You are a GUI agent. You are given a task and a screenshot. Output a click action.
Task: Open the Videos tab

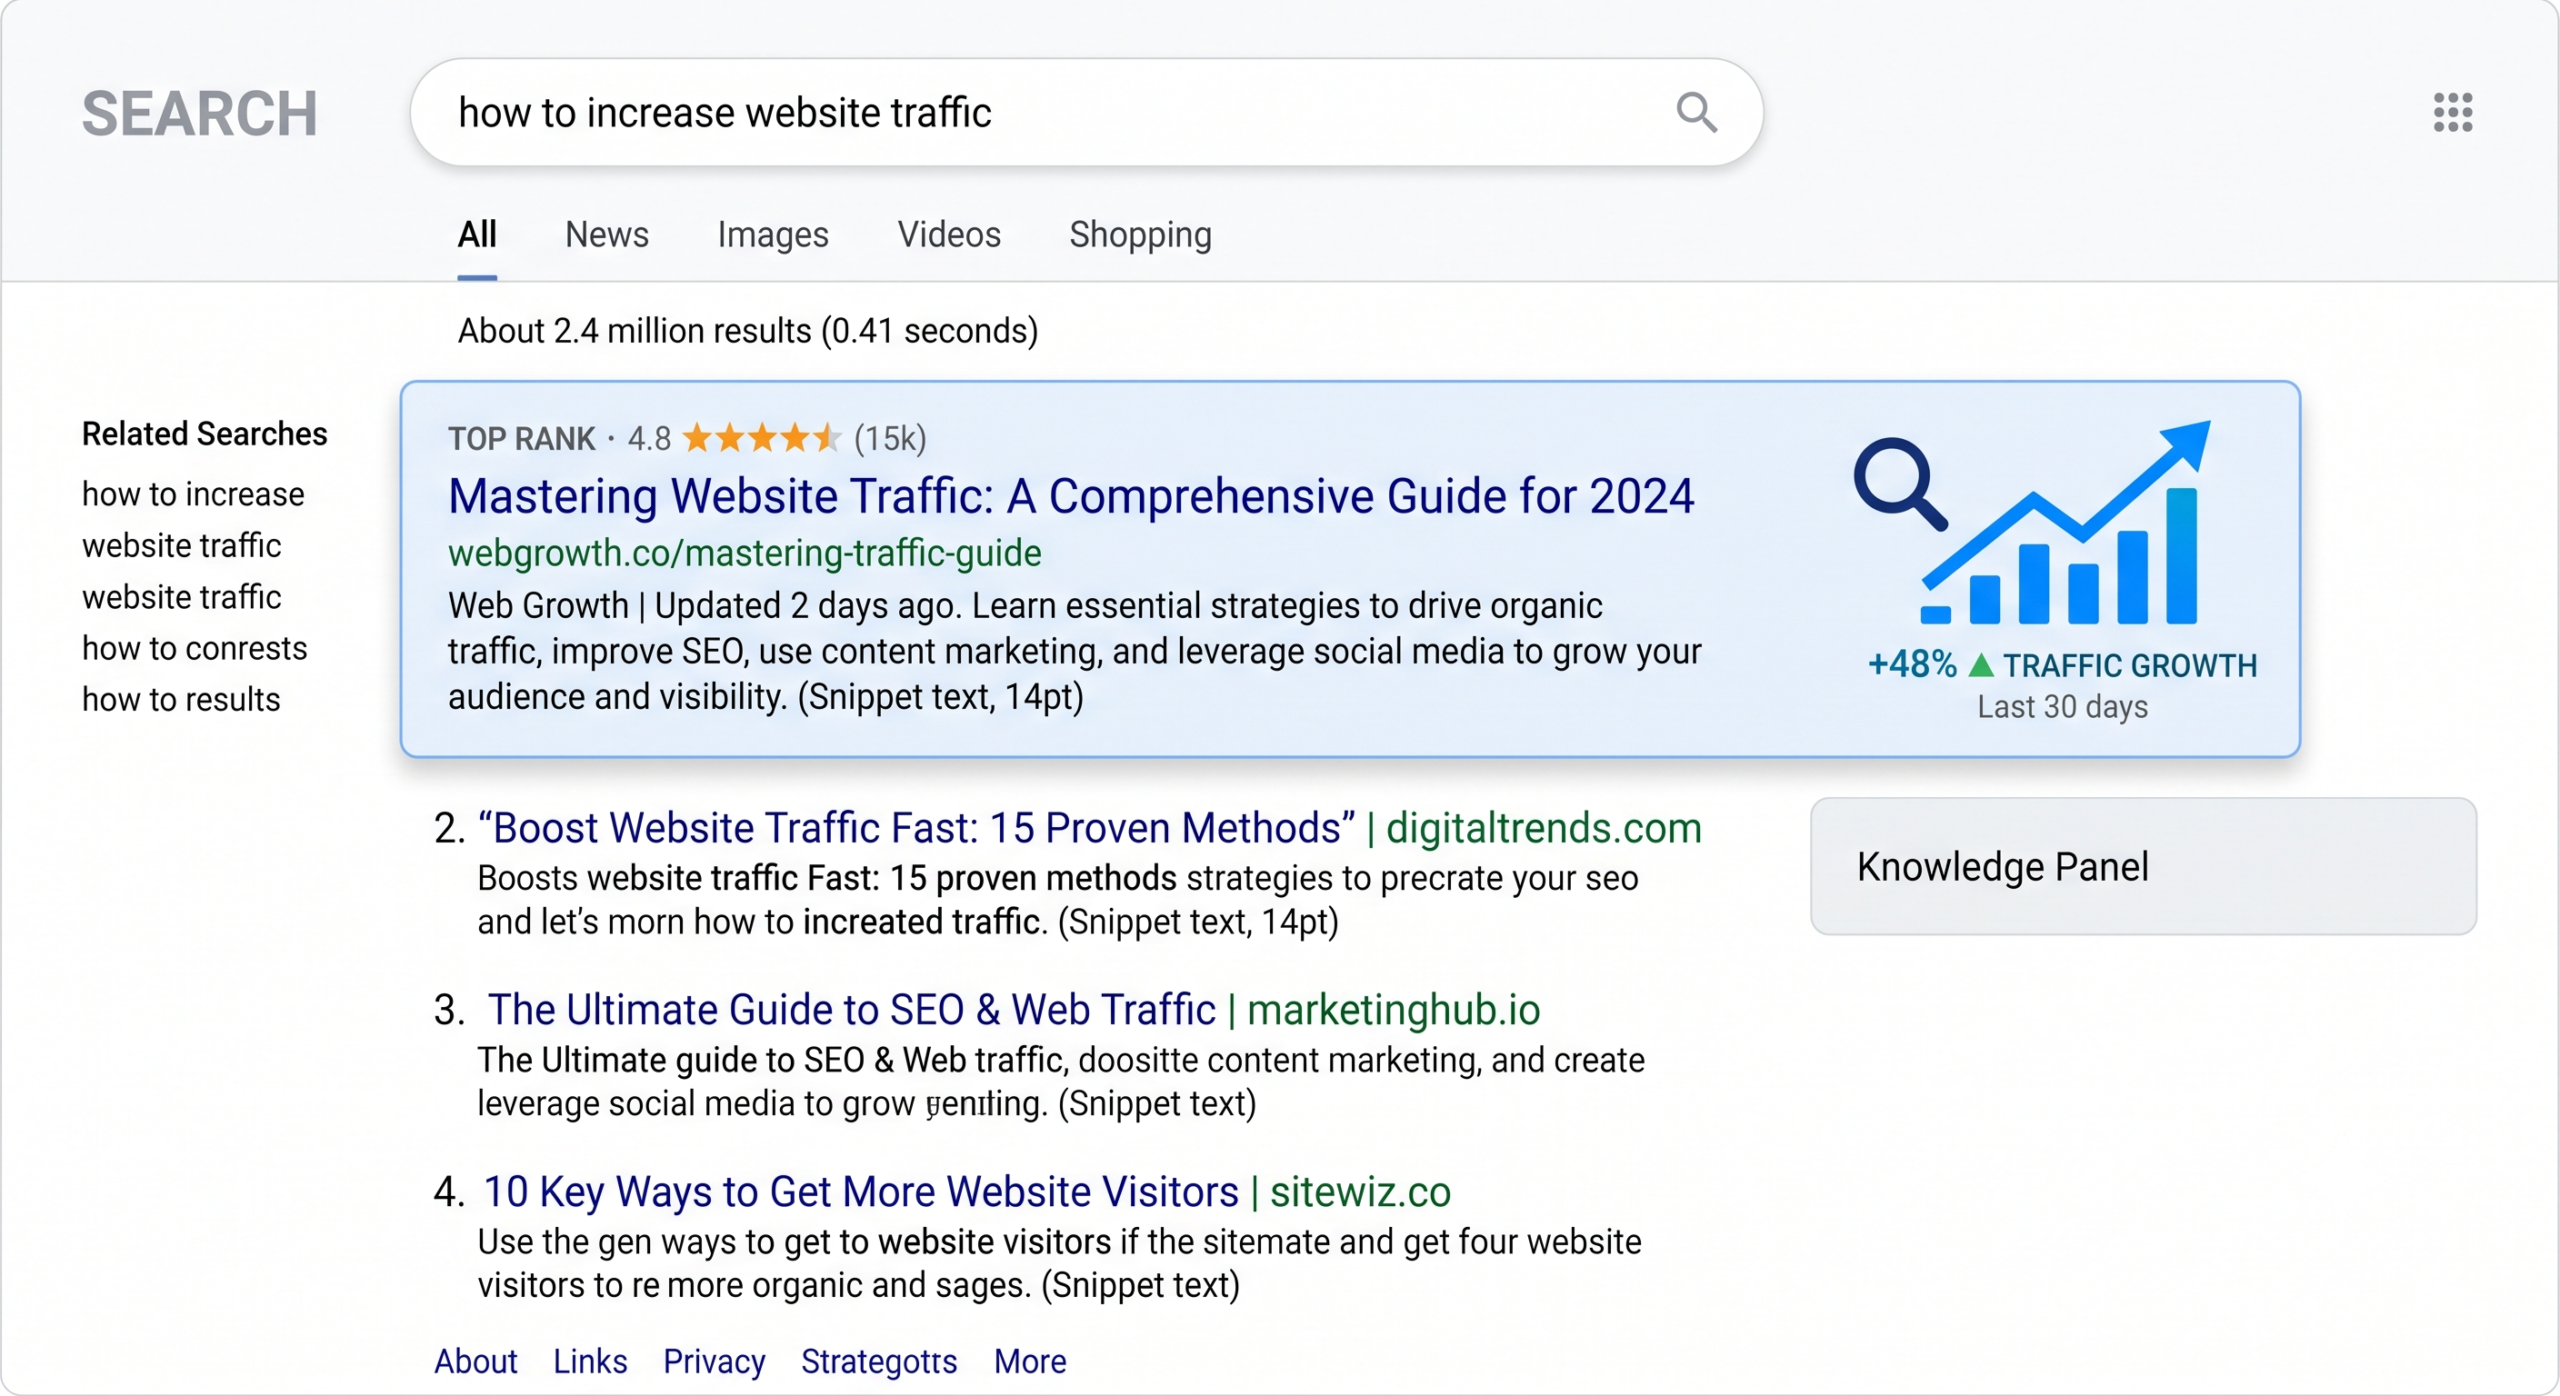(949, 235)
